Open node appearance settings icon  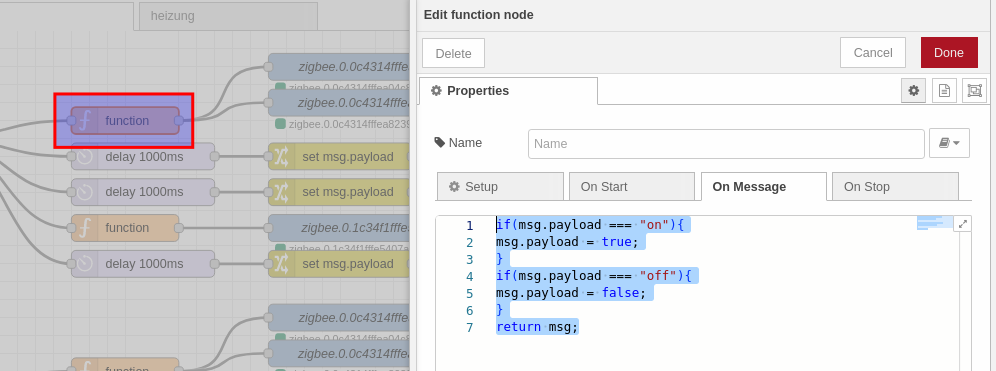point(974,91)
